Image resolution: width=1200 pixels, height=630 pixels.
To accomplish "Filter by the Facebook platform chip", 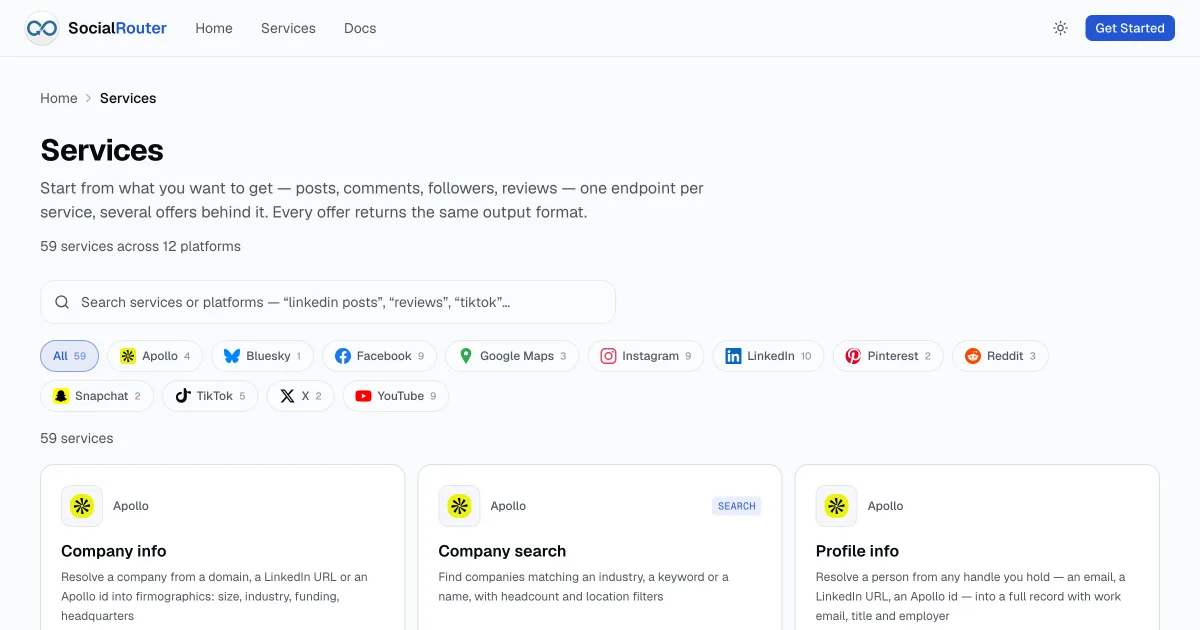I will tap(379, 356).
